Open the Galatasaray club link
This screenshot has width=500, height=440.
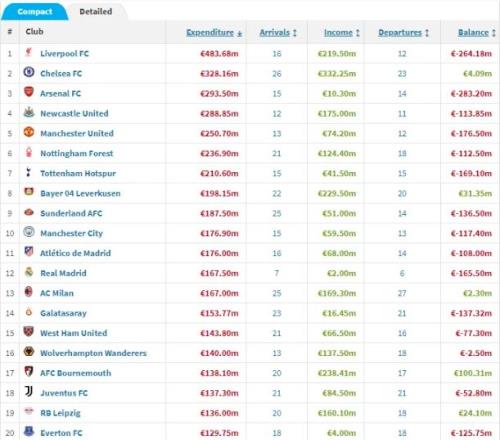click(63, 313)
